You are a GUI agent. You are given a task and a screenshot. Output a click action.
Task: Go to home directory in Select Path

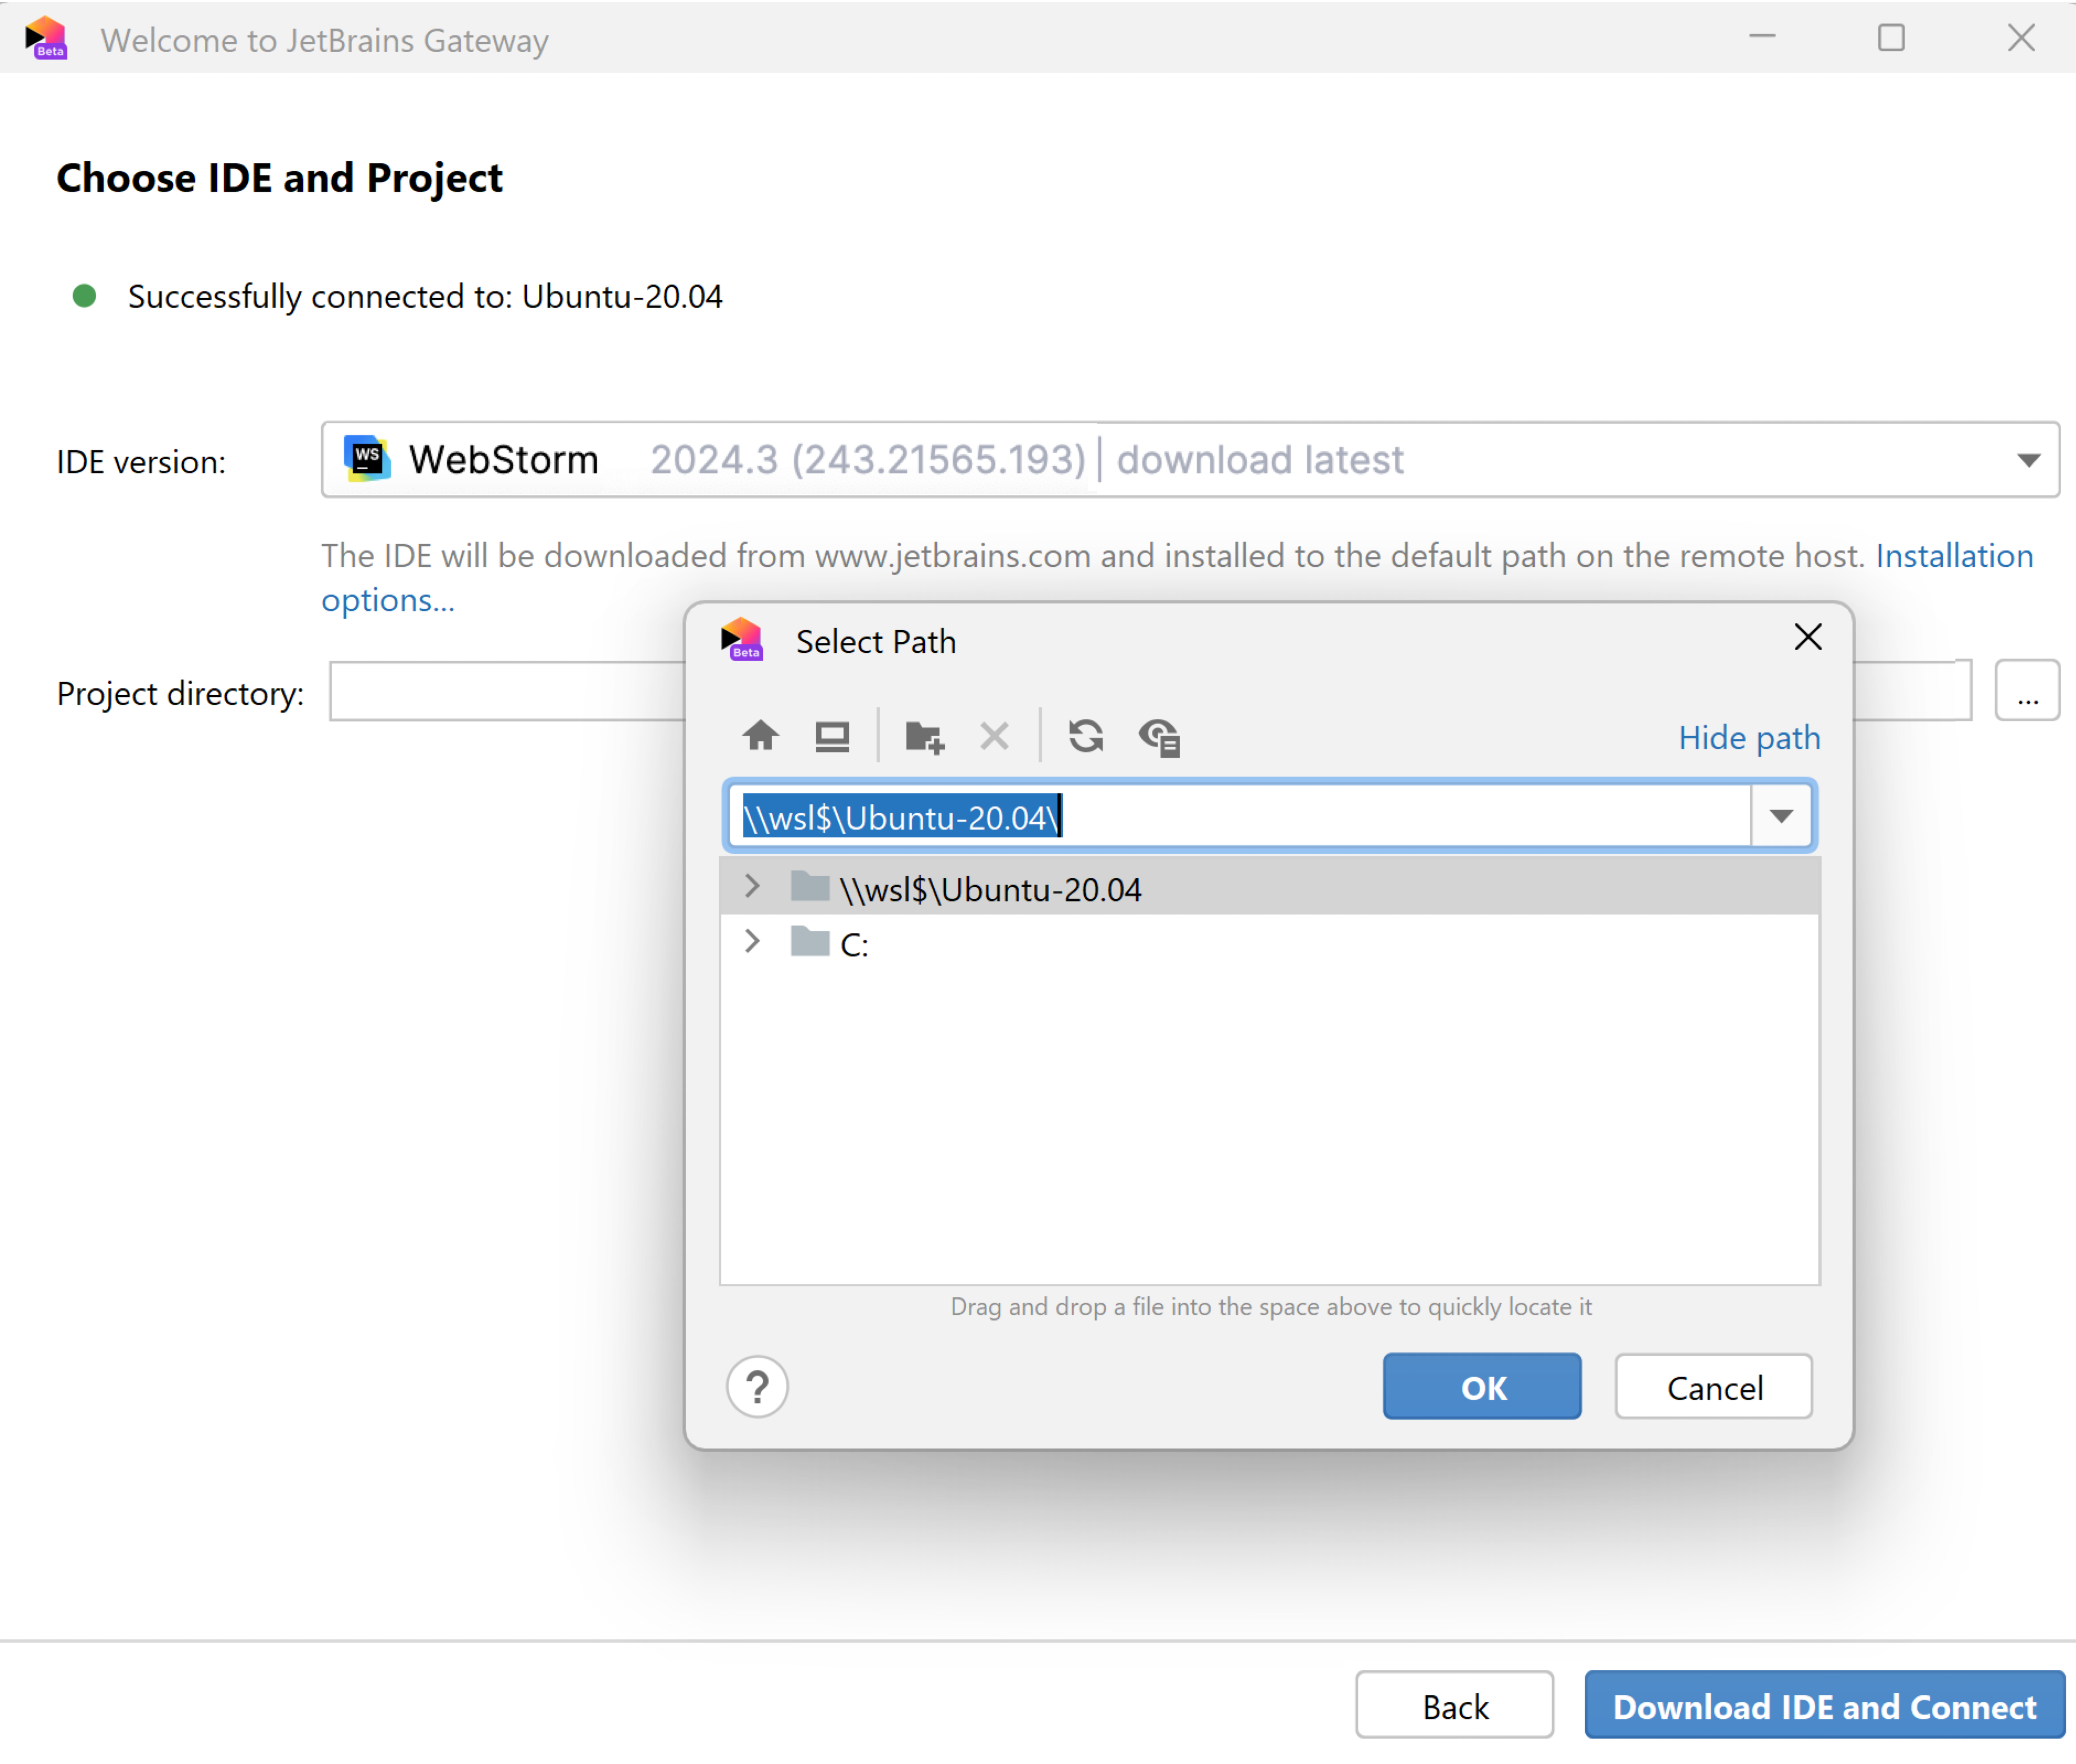[x=760, y=736]
